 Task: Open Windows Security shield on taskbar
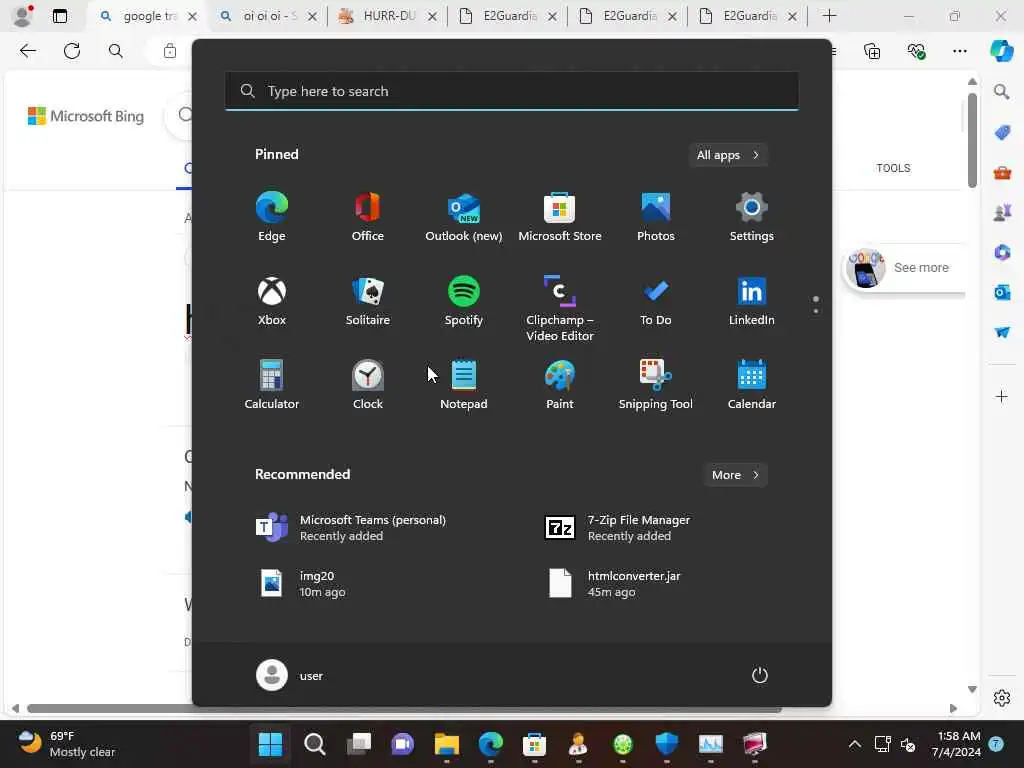pyautogui.click(x=666, y=744)
